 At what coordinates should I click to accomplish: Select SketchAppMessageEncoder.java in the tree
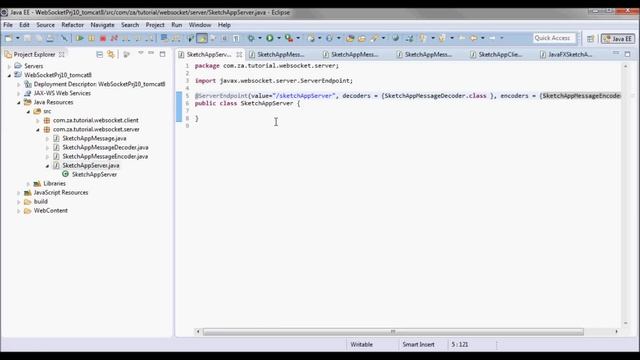(x=105, y=156)
